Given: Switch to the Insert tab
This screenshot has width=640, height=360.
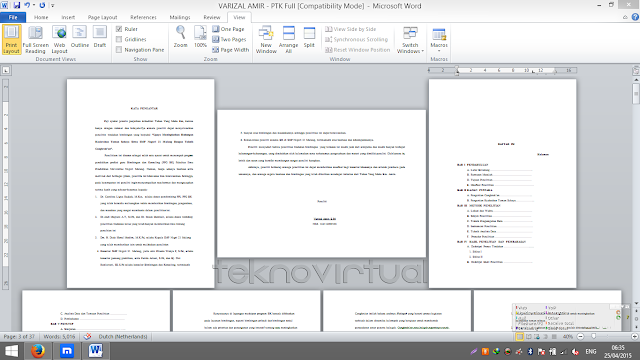Looking at the screenshot, I should click(x=68, y=17).
